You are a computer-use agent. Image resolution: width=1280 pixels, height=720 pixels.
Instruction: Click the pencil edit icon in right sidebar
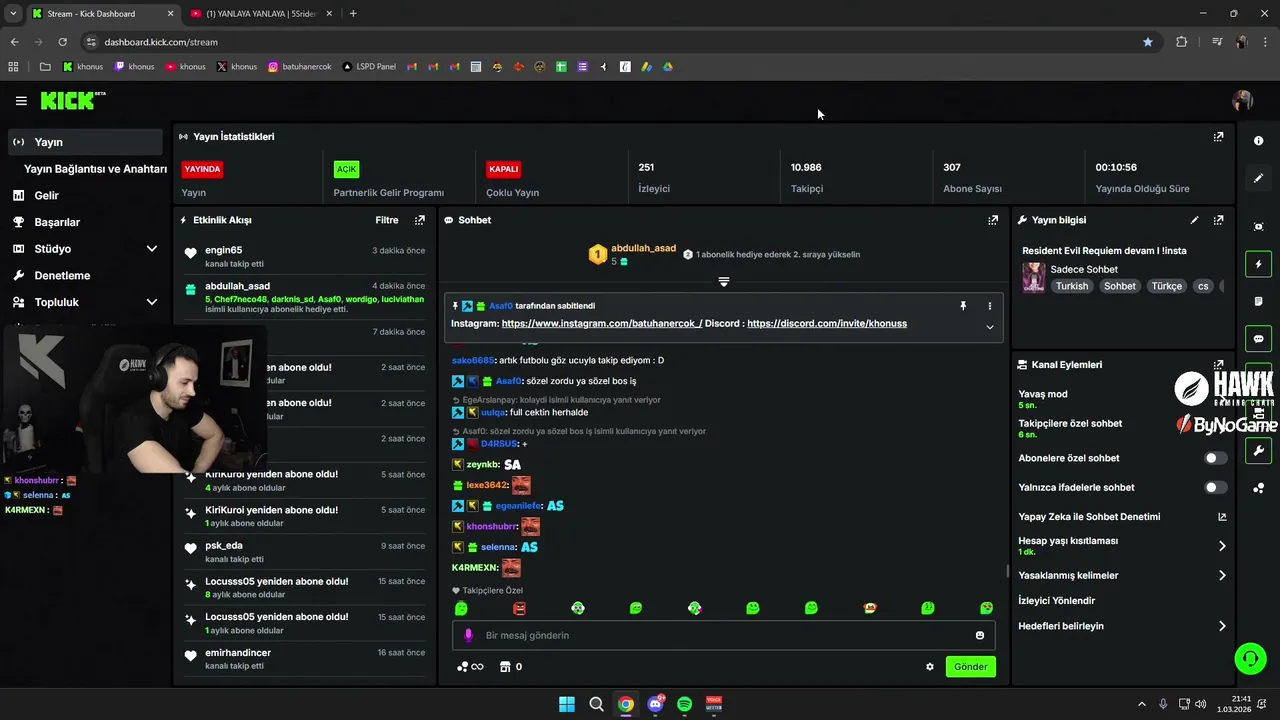click(1258, 178)
